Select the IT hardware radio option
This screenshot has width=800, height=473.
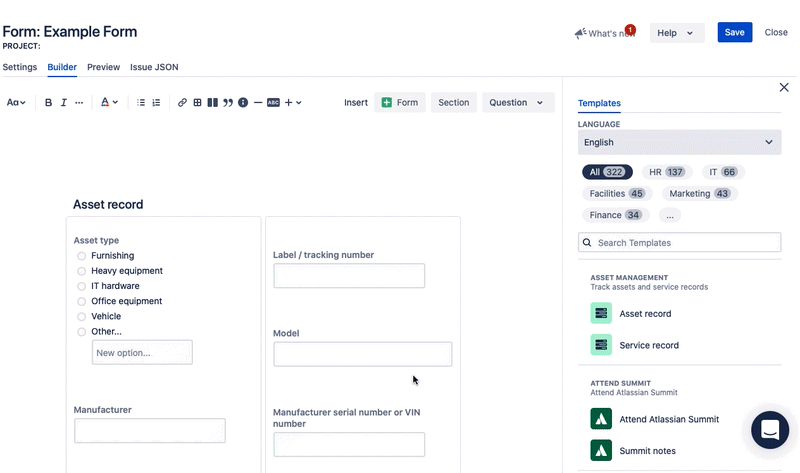[x=81, y=286]
